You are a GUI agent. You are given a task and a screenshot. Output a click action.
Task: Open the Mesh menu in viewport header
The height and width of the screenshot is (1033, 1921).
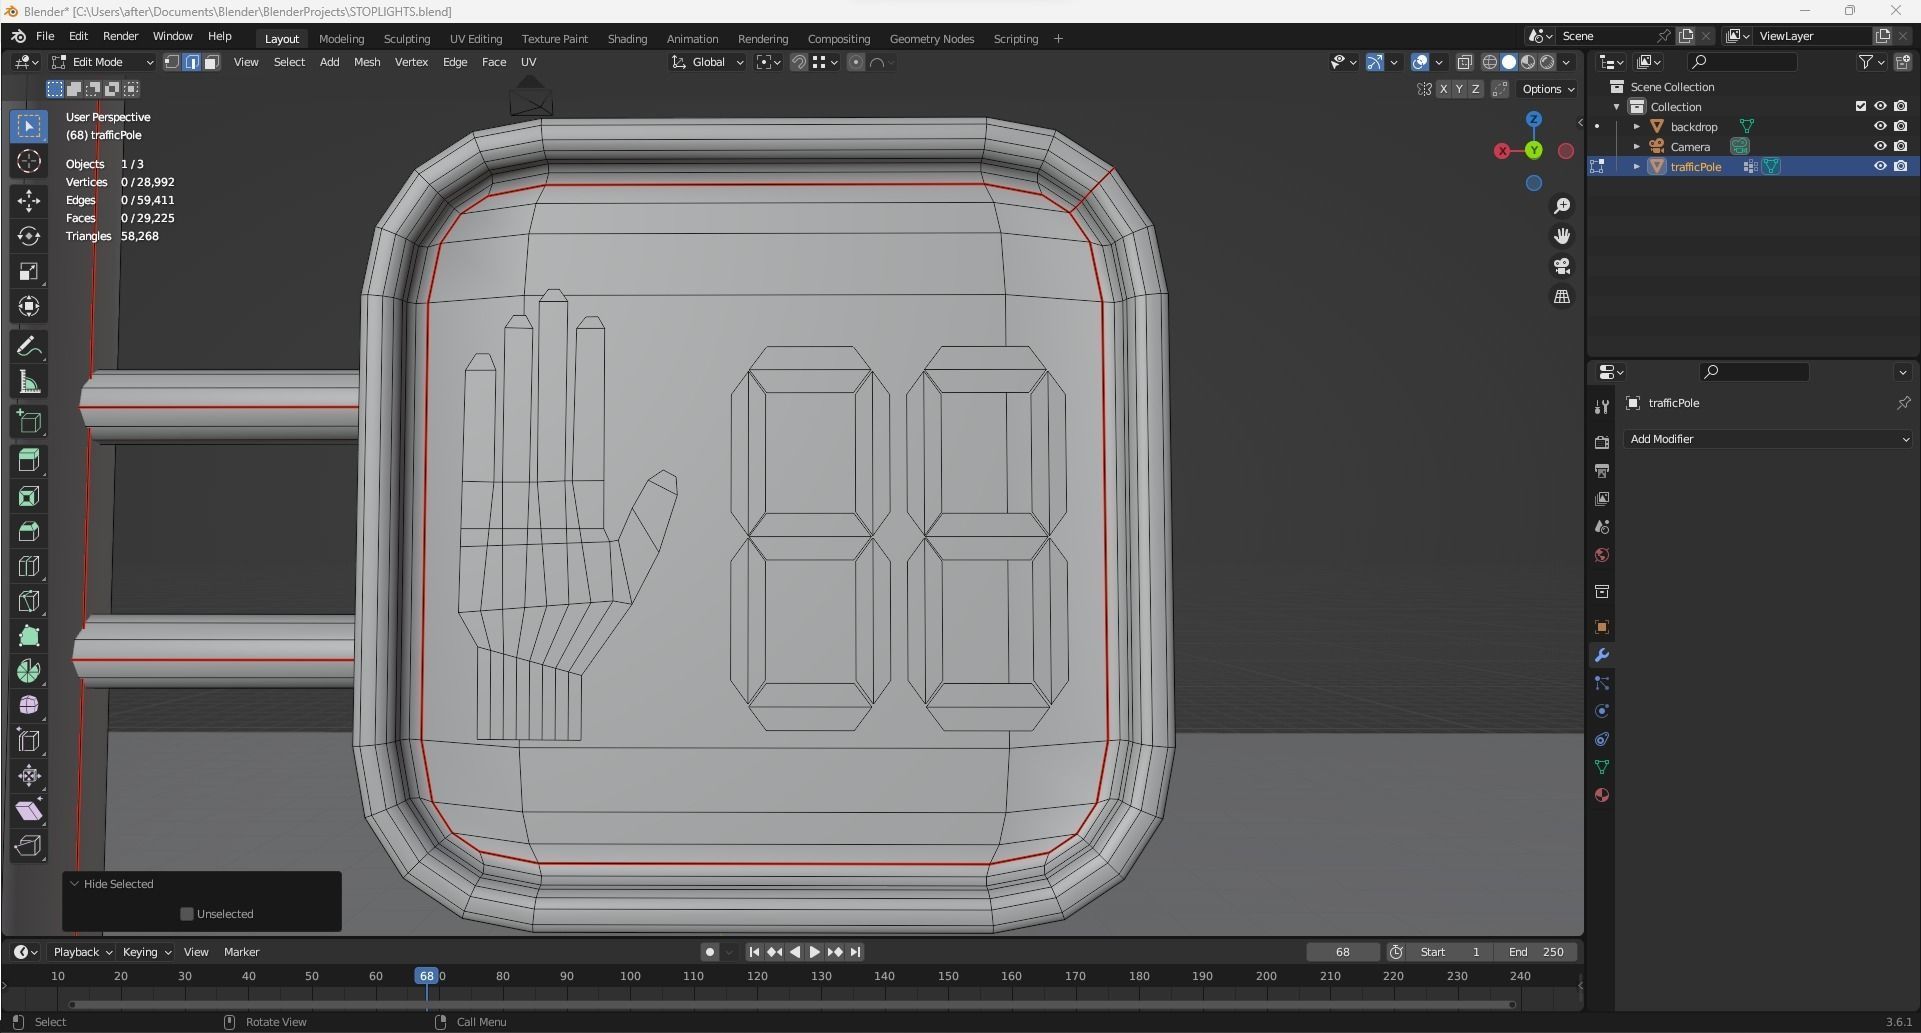click(367, 62)
